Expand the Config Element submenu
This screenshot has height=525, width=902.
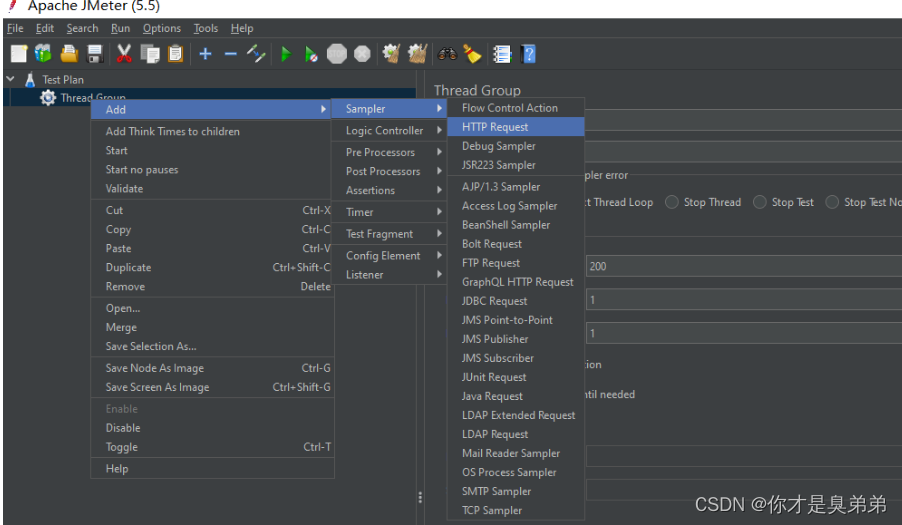click(x=389, y=255)
